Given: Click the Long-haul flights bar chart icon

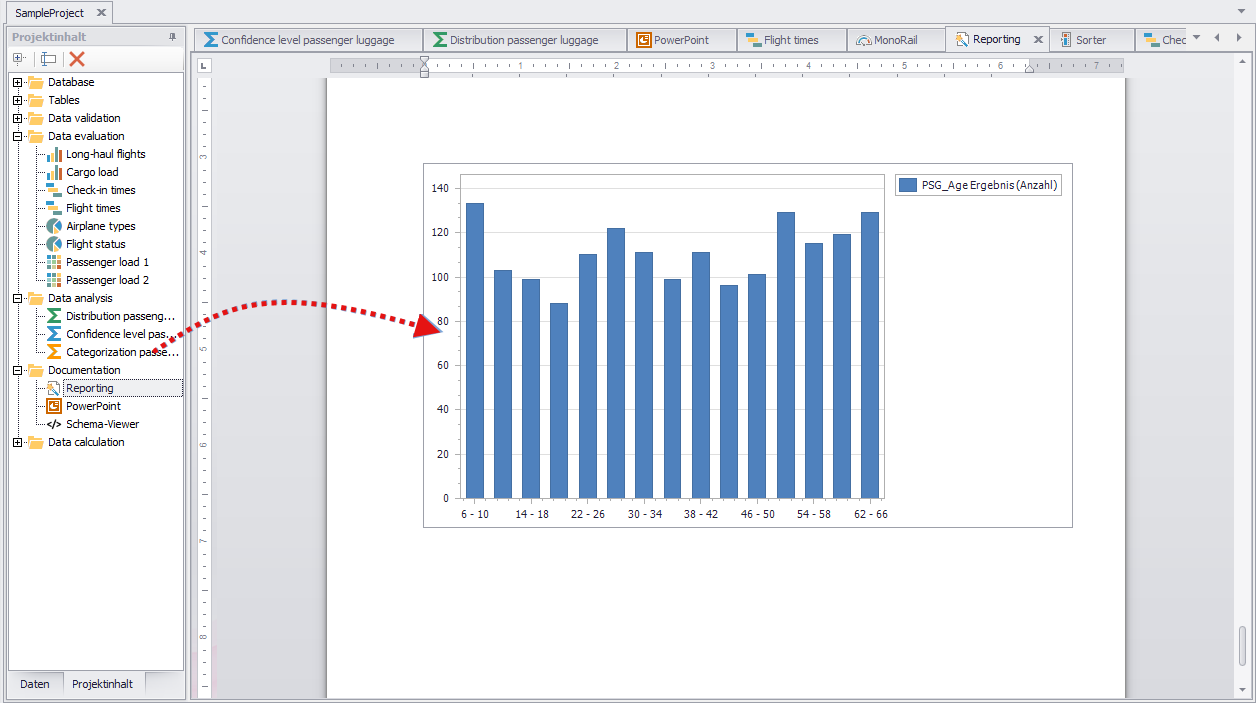Looking at the screenshot, I should click(54, 154).
